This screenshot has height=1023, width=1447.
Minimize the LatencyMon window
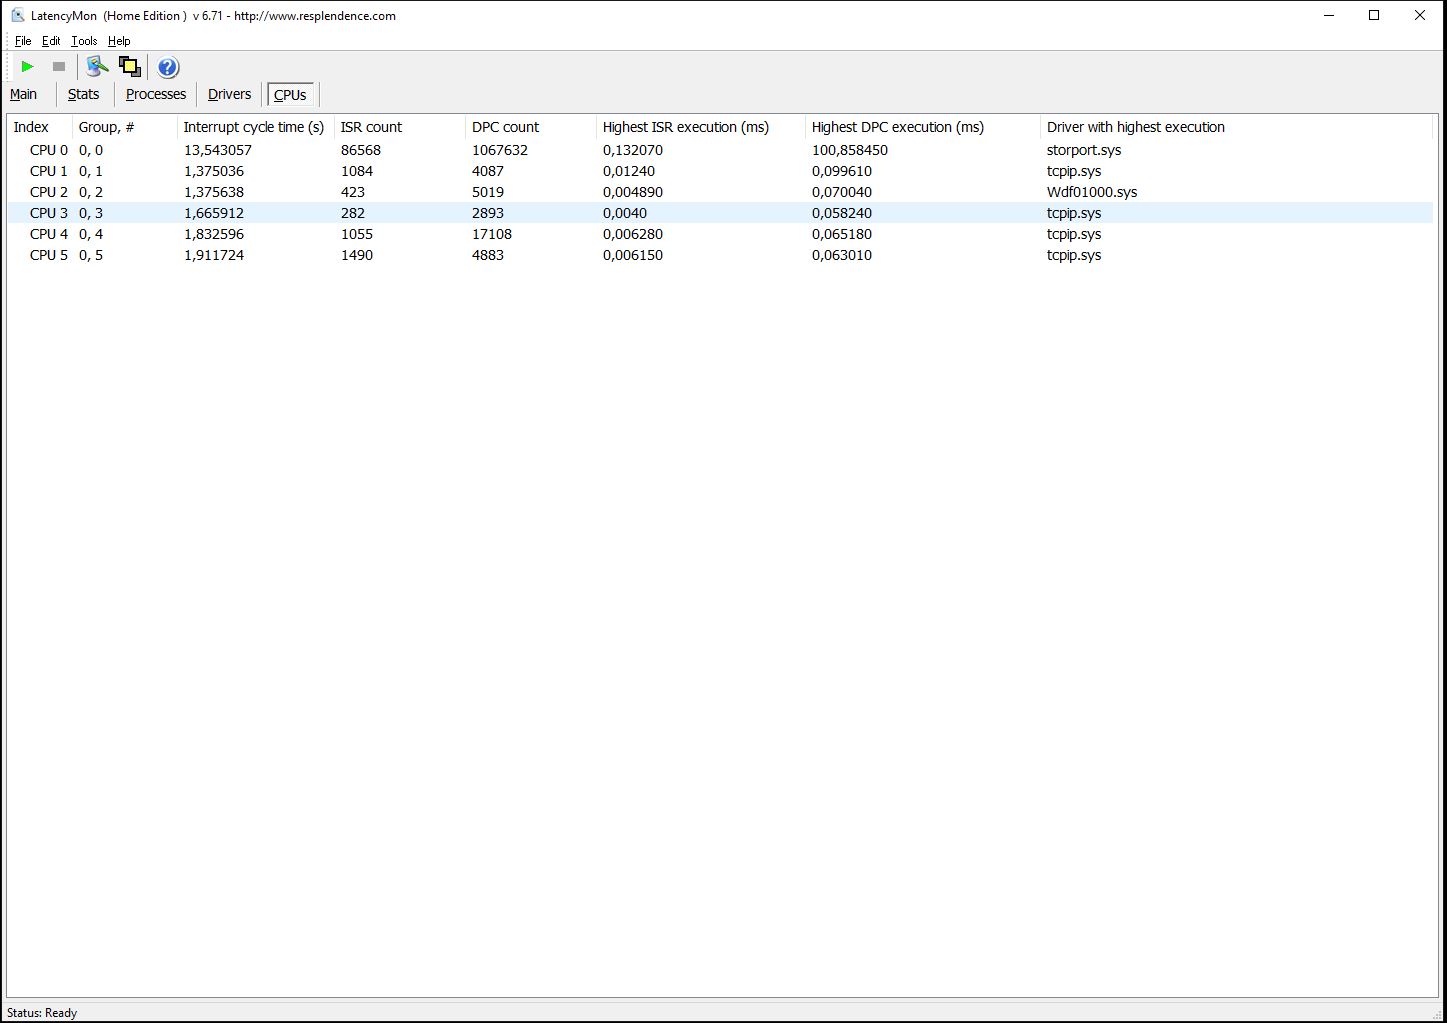(x=1329, y=15)
